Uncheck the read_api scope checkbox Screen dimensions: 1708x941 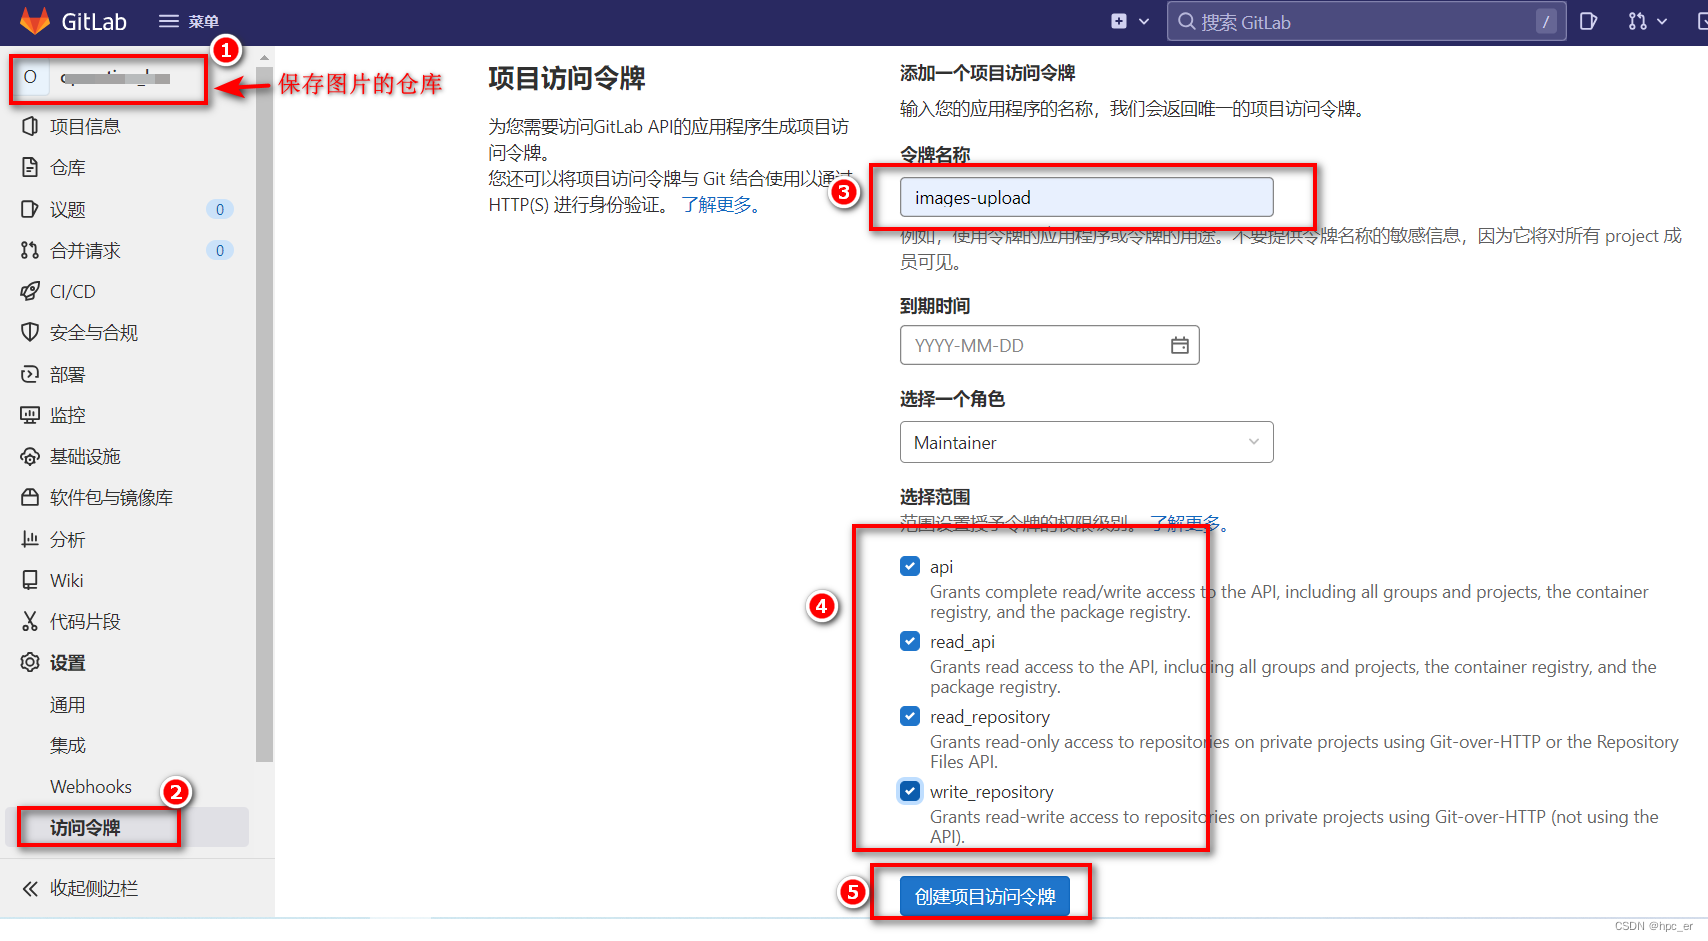point(910,641)
